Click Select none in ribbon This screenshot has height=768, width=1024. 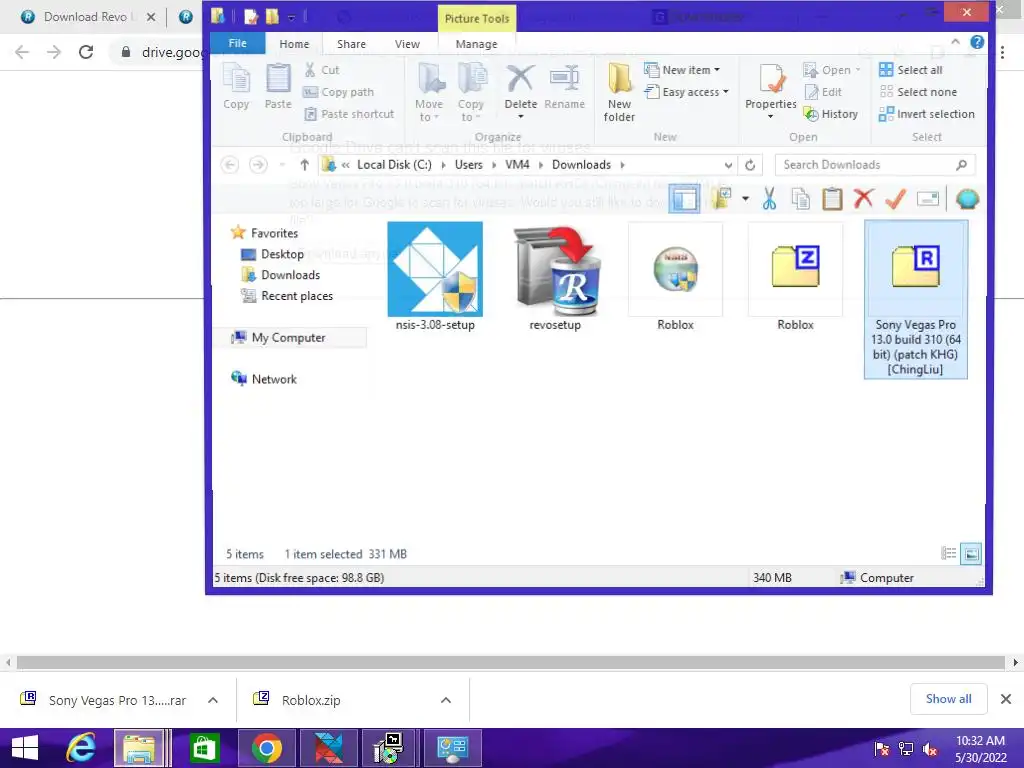[918, 92]
